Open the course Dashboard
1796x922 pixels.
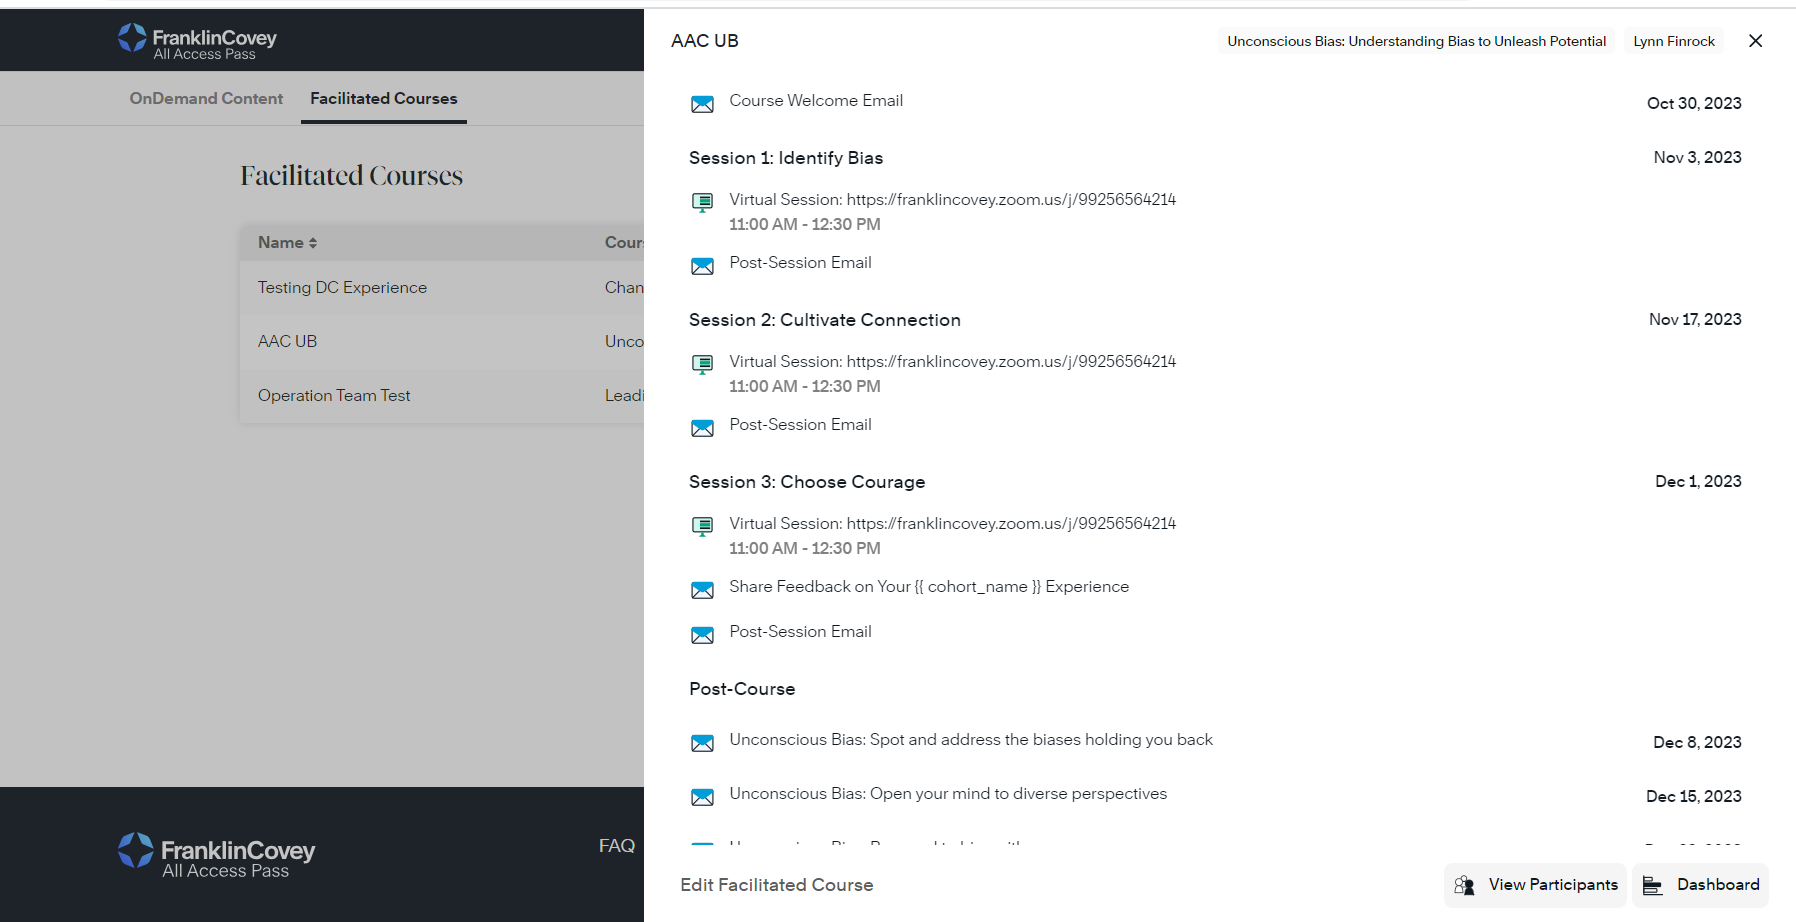pyautogui.click(x=1701, y=885)
